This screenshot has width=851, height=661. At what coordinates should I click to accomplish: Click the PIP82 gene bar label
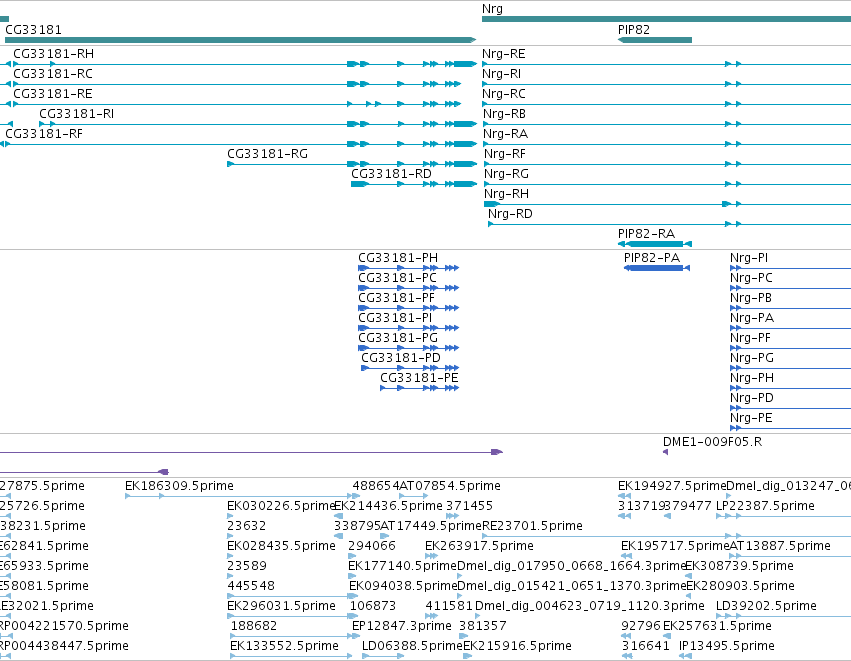click(633, 30)
